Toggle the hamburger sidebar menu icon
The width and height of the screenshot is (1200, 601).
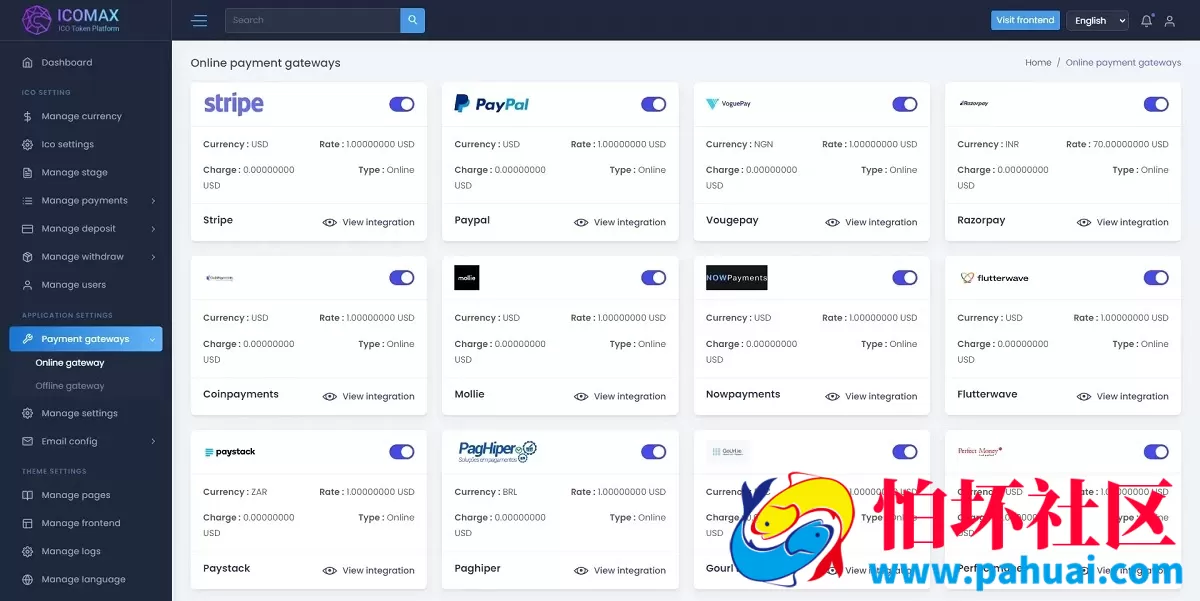click(x=199, y=20)
